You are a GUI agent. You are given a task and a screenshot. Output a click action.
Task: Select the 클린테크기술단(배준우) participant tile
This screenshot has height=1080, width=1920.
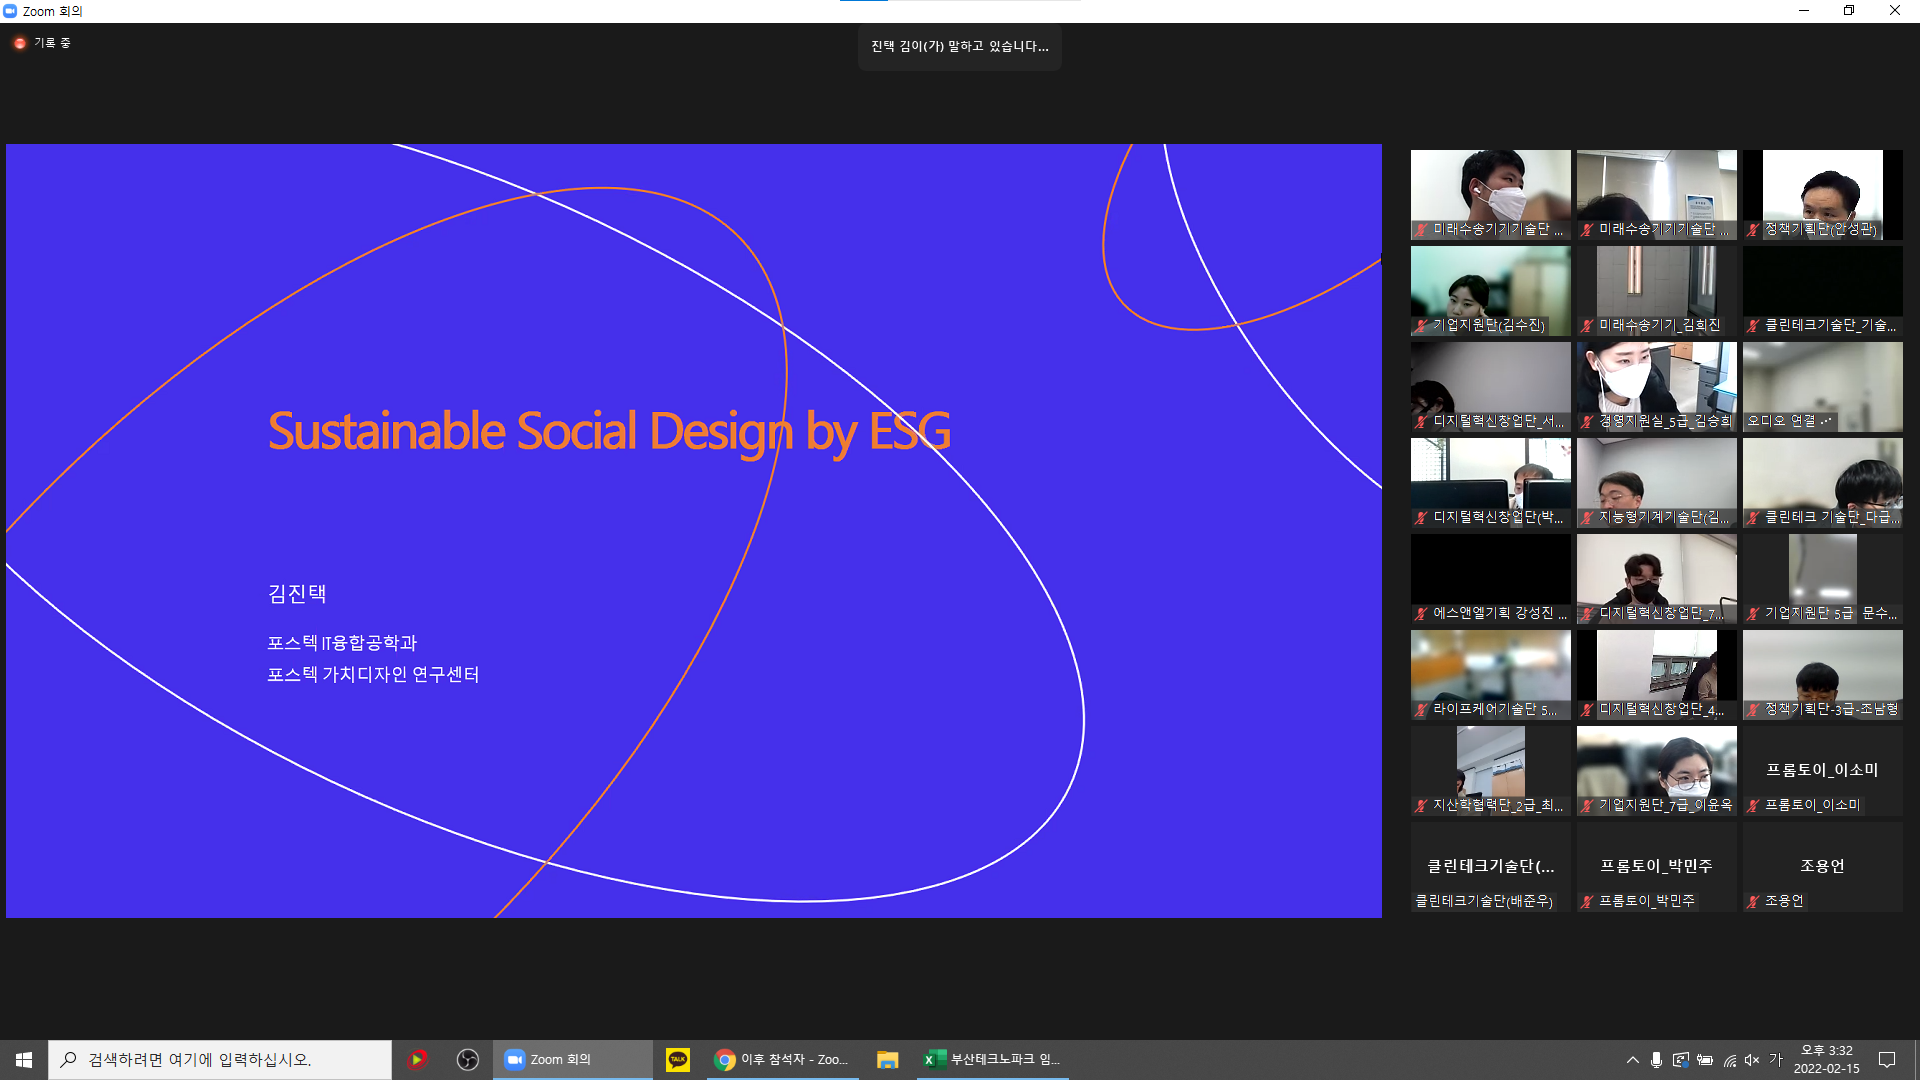tap(1490, 867)
